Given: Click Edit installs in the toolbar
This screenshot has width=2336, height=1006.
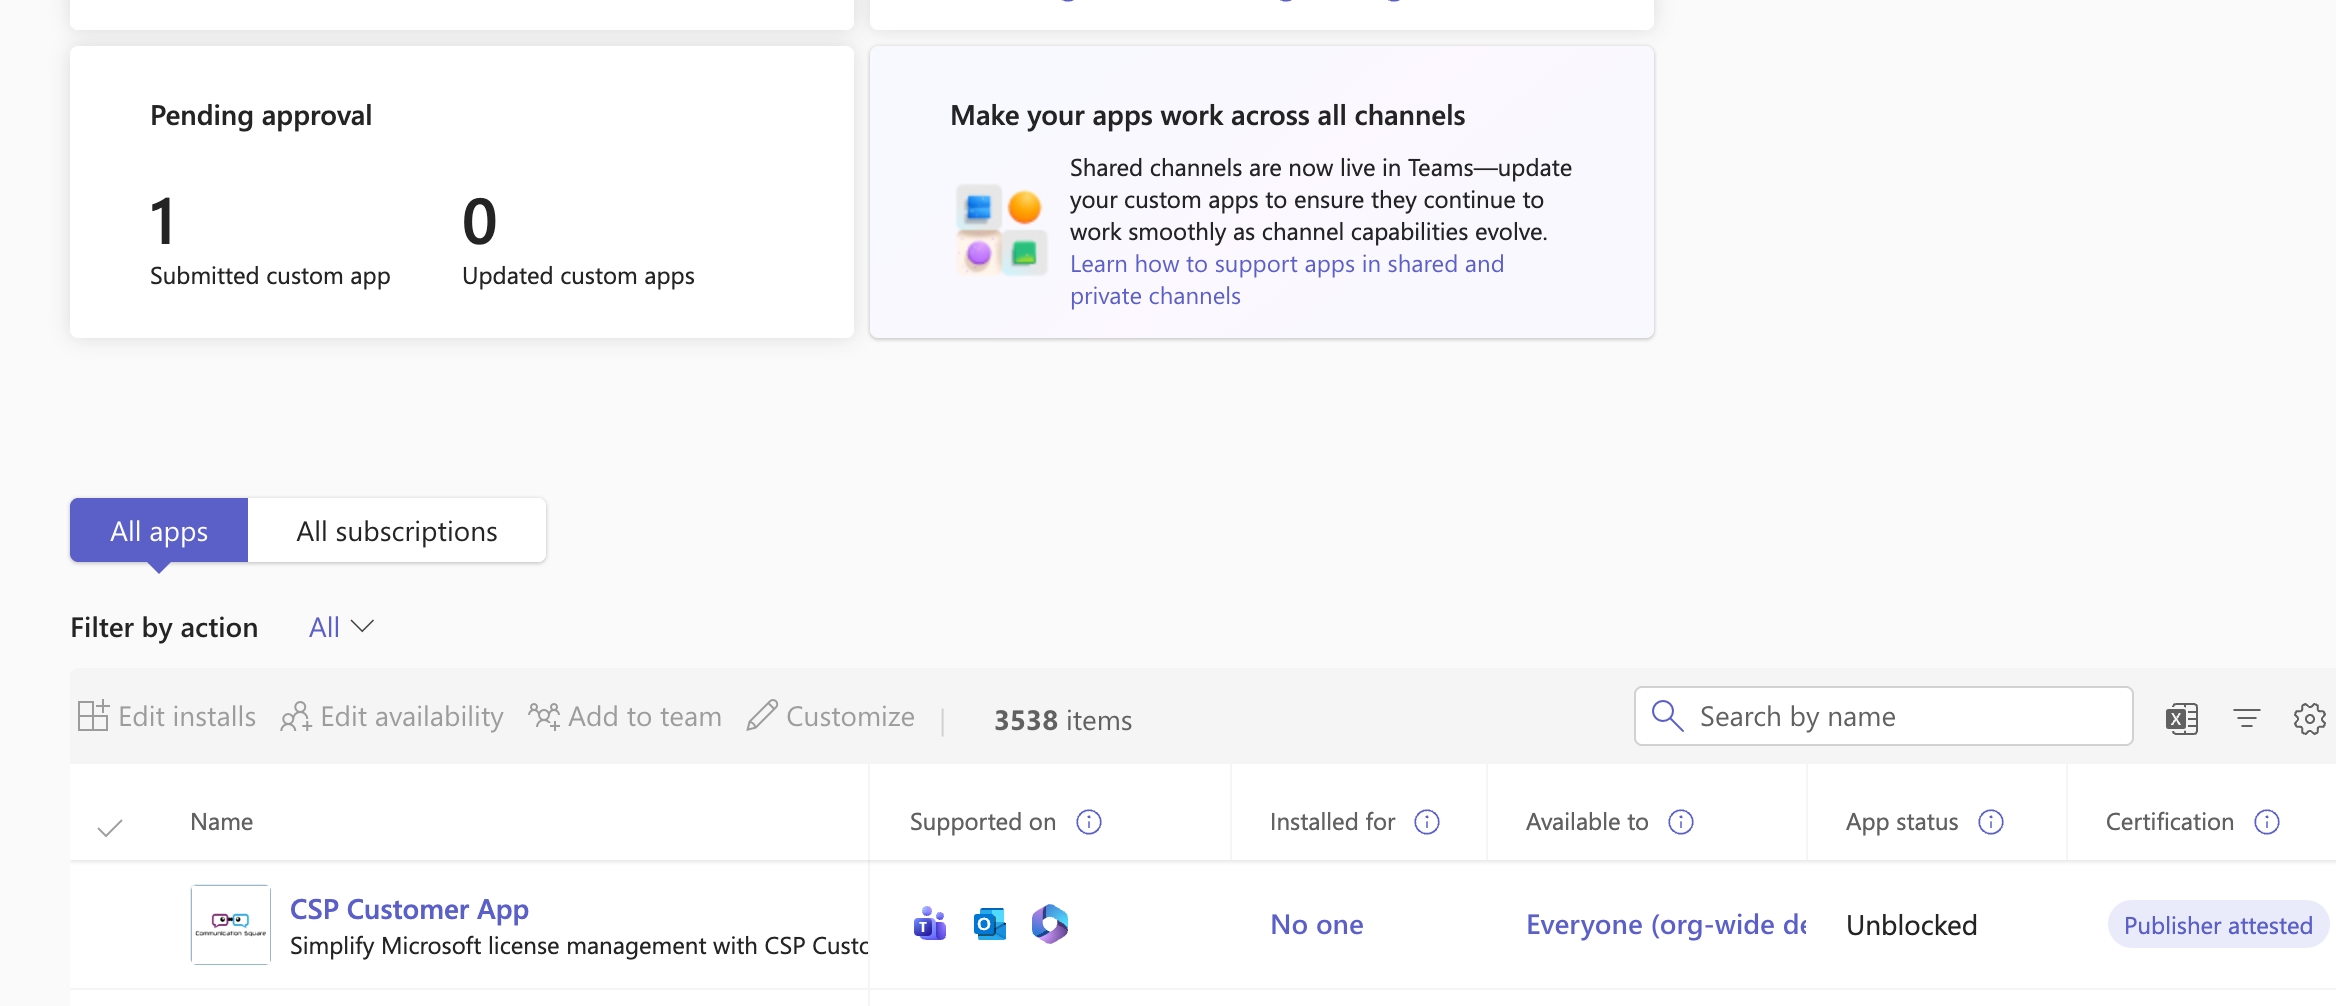Looking at the screenshot, I should tap(167, 716).
